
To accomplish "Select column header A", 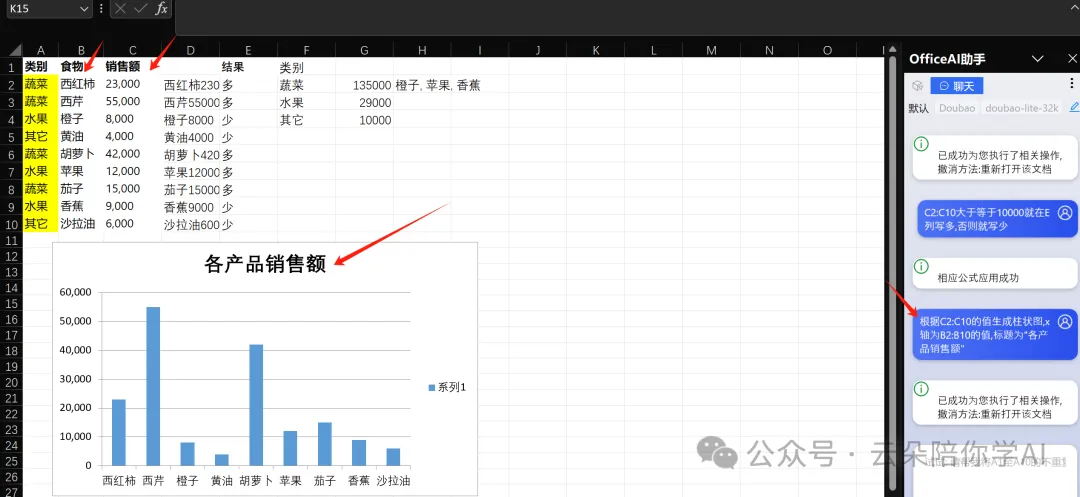I will click(41, 50).
